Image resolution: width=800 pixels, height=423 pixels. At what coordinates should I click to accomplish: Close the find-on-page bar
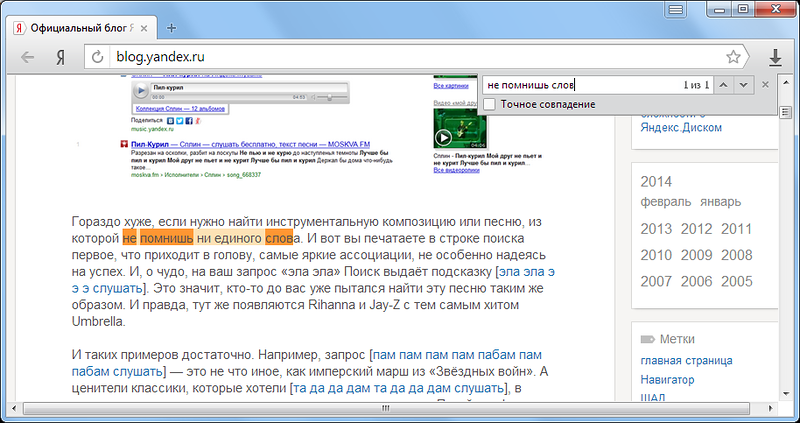[x=765, y=85]
